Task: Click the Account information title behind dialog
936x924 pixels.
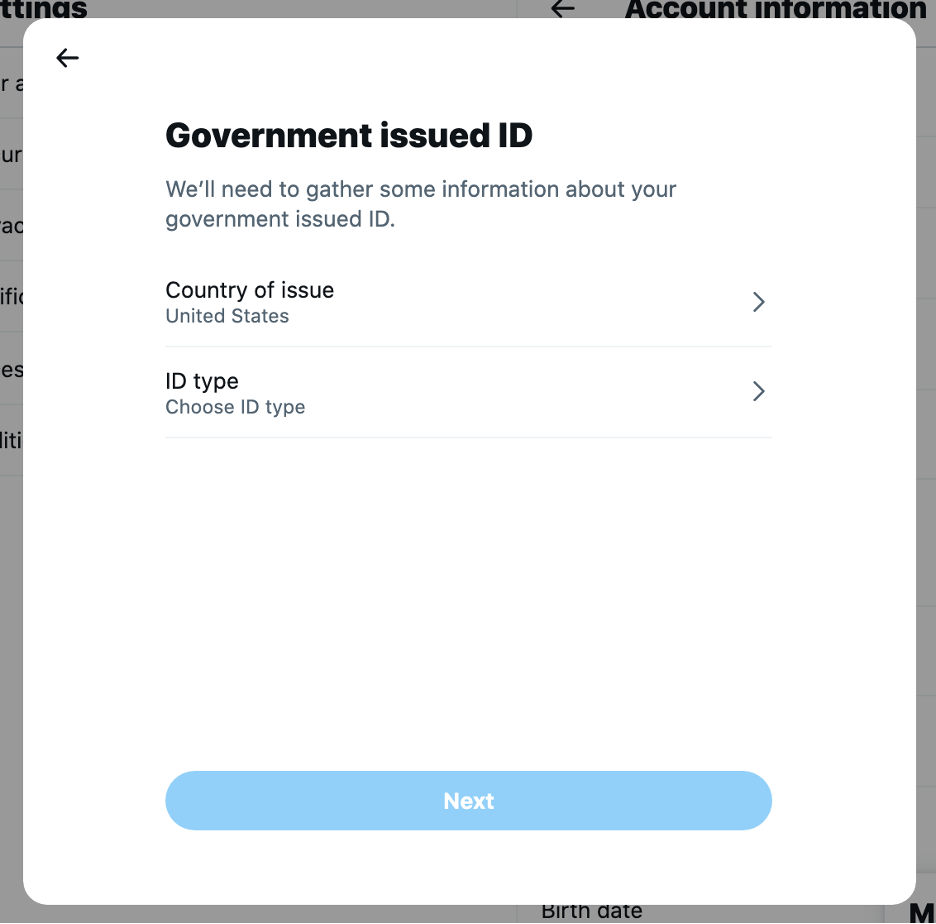Action: coord(775,9)
